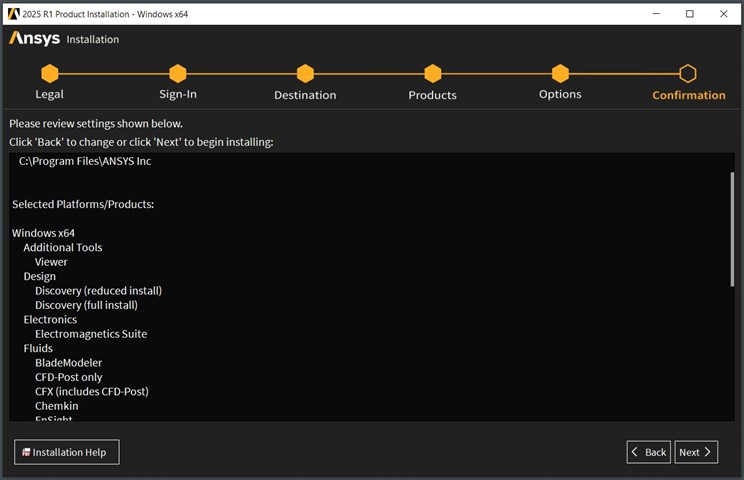Select the CFD-Post only entry
744x480 pixels.
68,377
